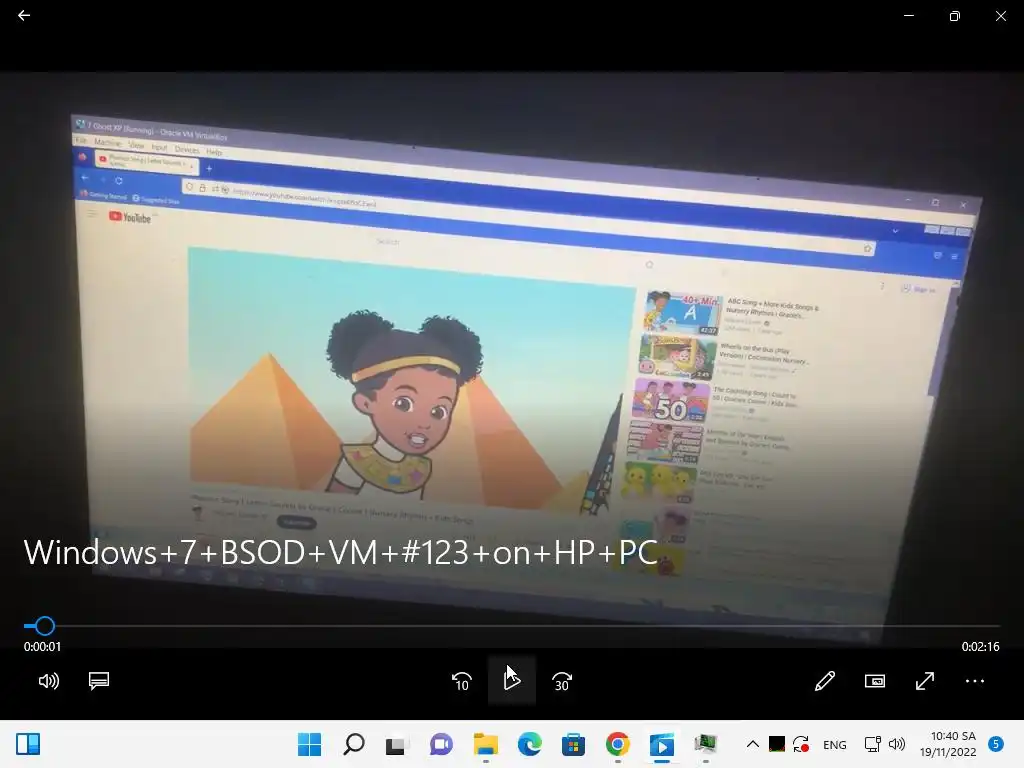Screen dimensions: 1024x768
Task: Open the monitor app next to Movies & TV
Action: (x=705, y=743)
